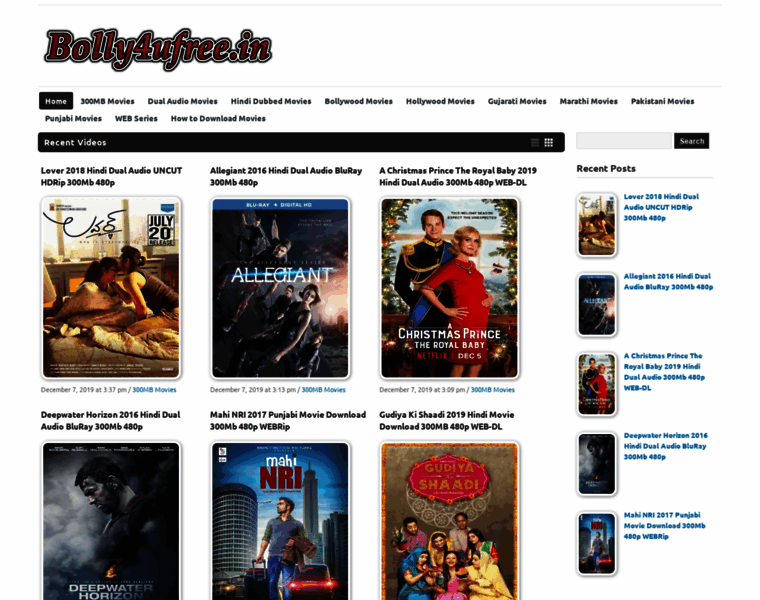The height and width of the screenshot is (600, 760).
Task: Click the Mahi NRI poster thumbnail
Action: 280,521
